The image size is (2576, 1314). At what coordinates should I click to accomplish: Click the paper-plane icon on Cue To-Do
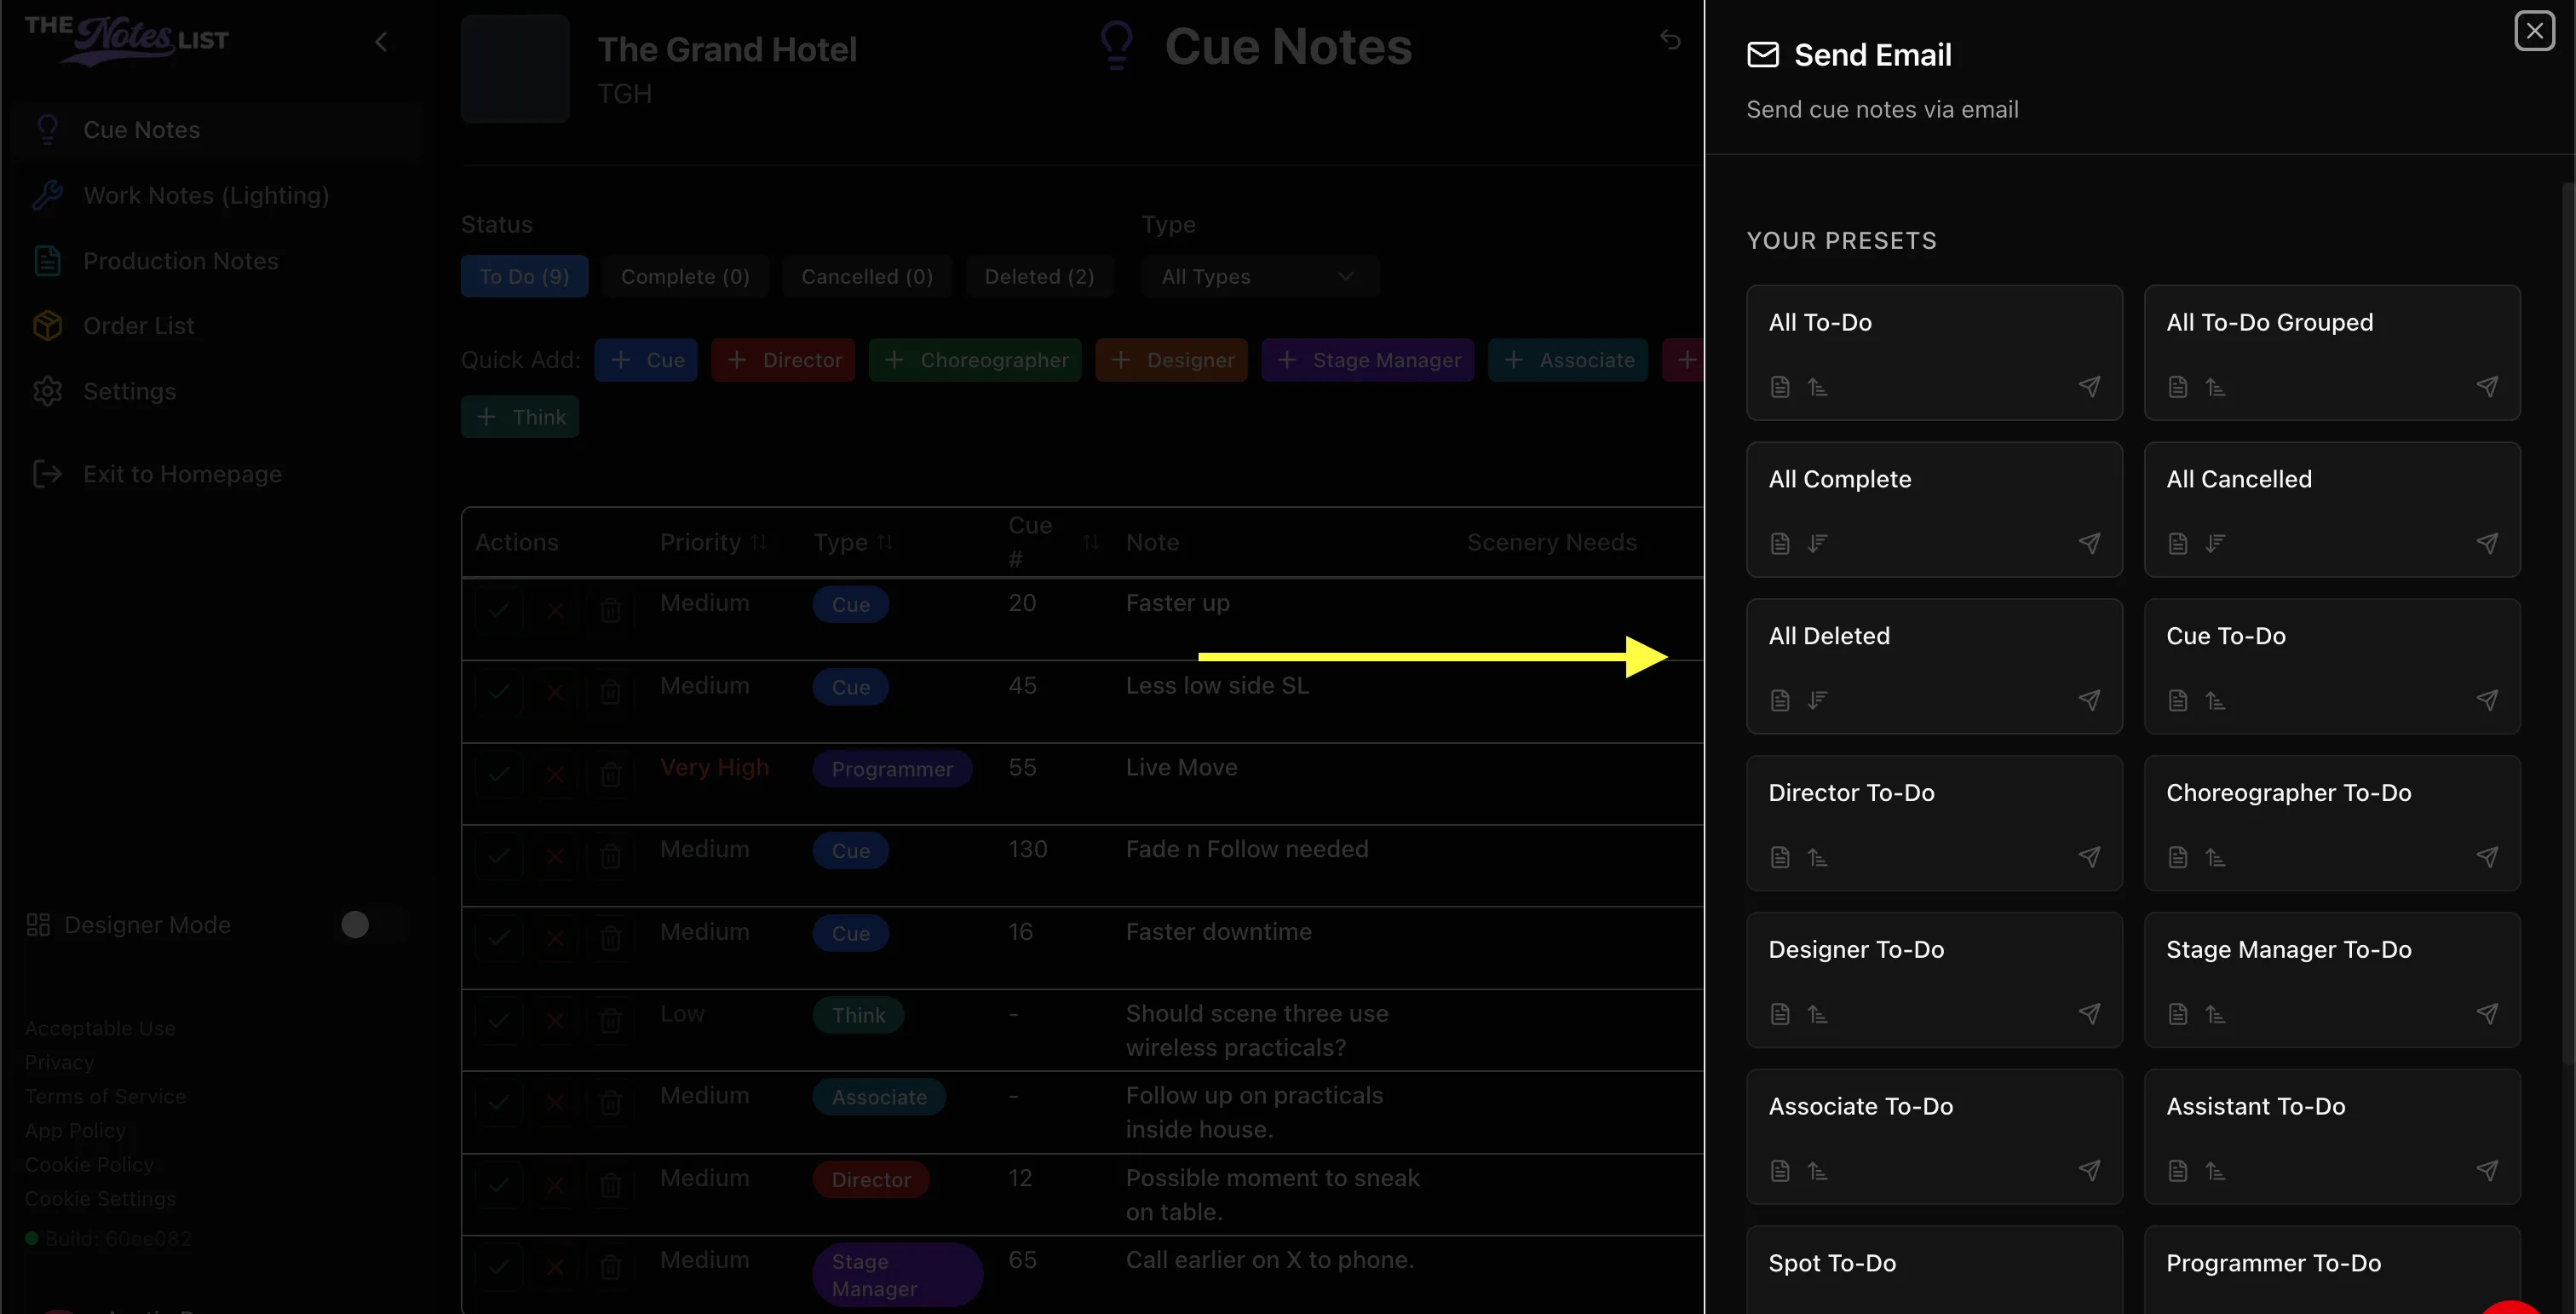pyautogui.click(x=2487, y=700)
